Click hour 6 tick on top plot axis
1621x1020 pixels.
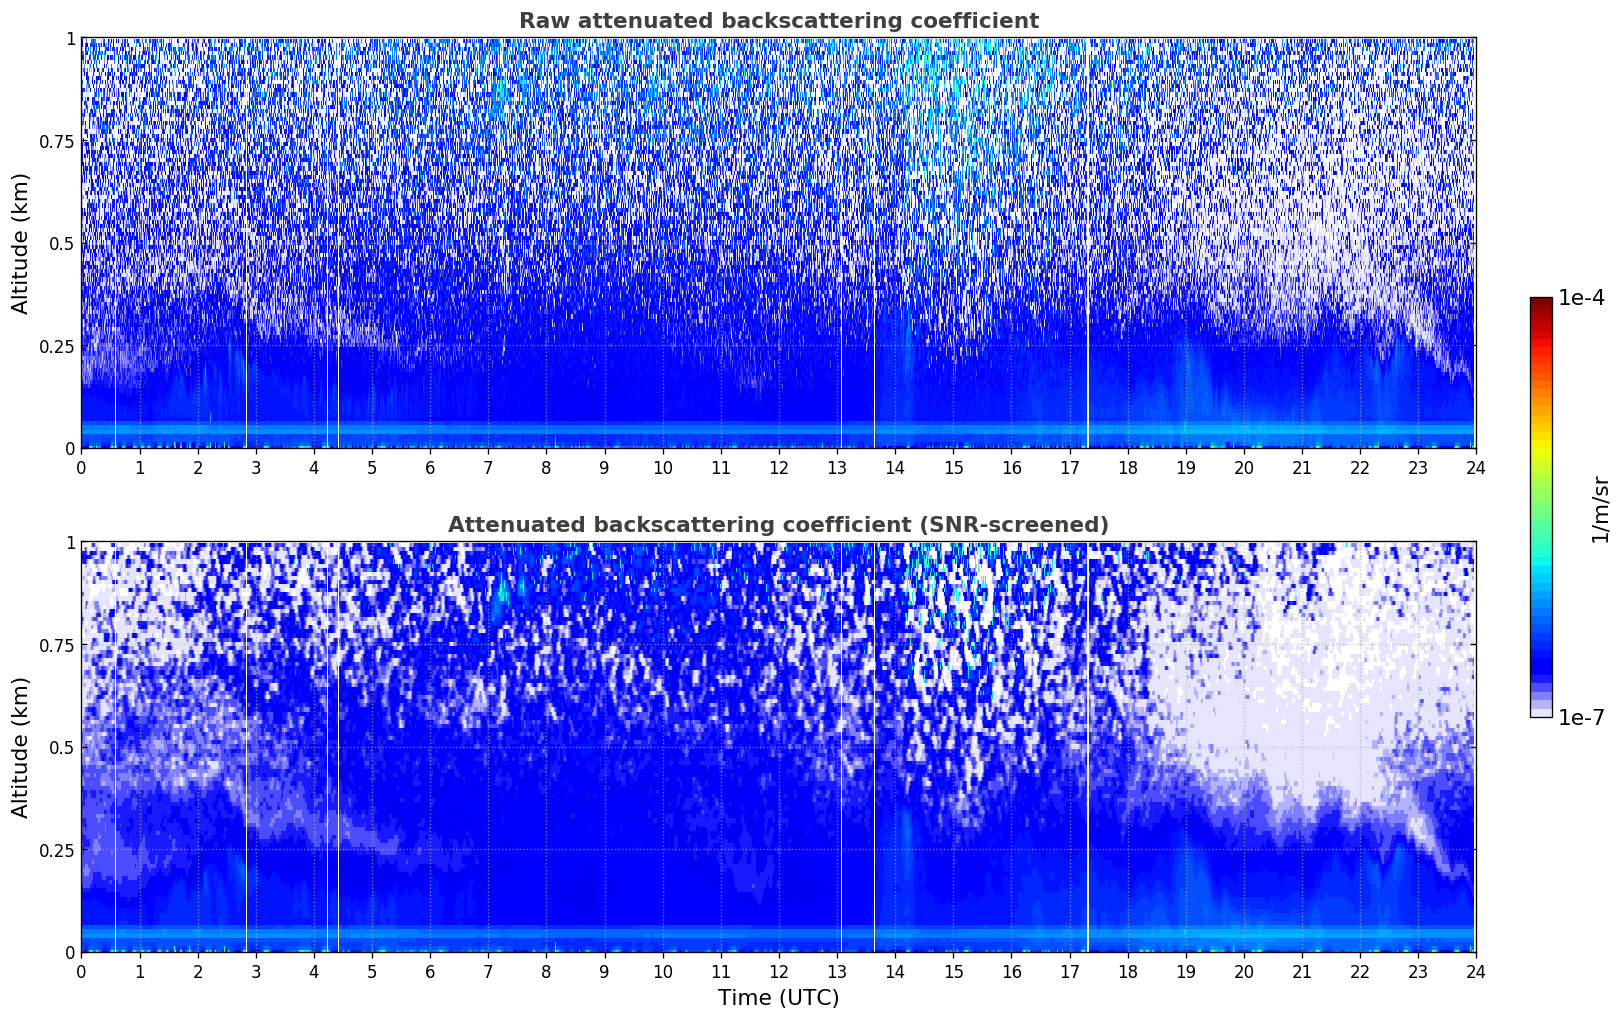click(430, 467)
